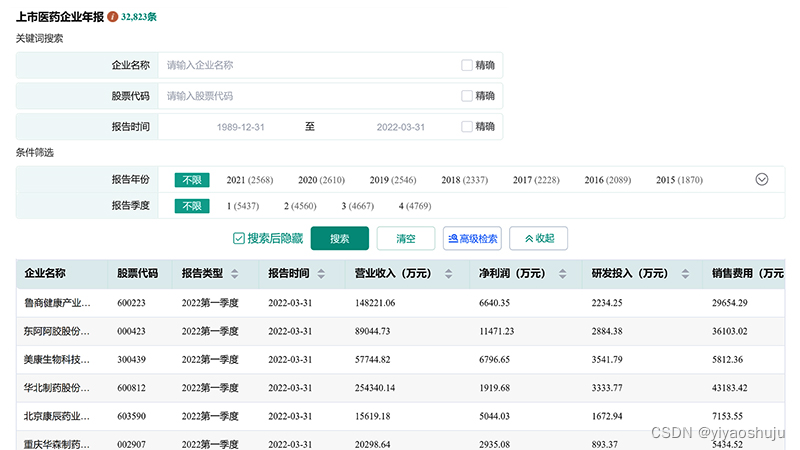
Task: Open company row 鲁商健康产业…
Action: point(57,303)
